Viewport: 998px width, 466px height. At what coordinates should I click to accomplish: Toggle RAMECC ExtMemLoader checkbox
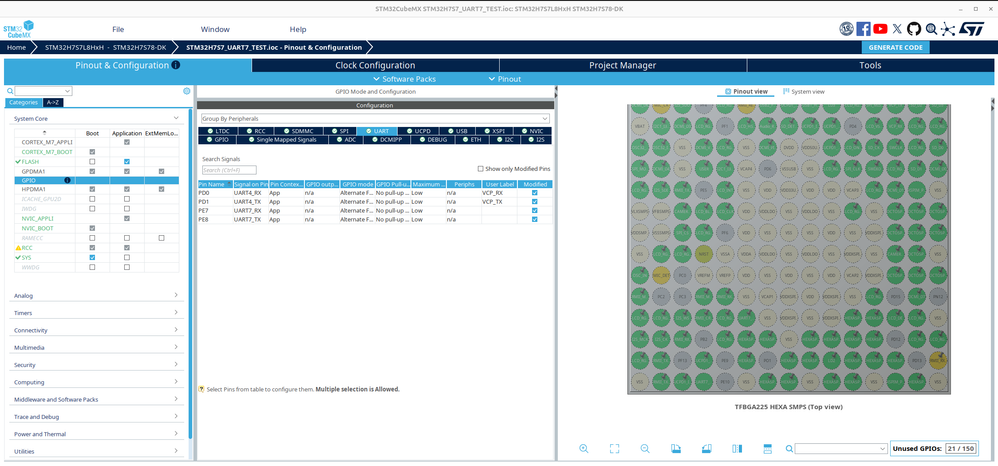coord(162,237)
